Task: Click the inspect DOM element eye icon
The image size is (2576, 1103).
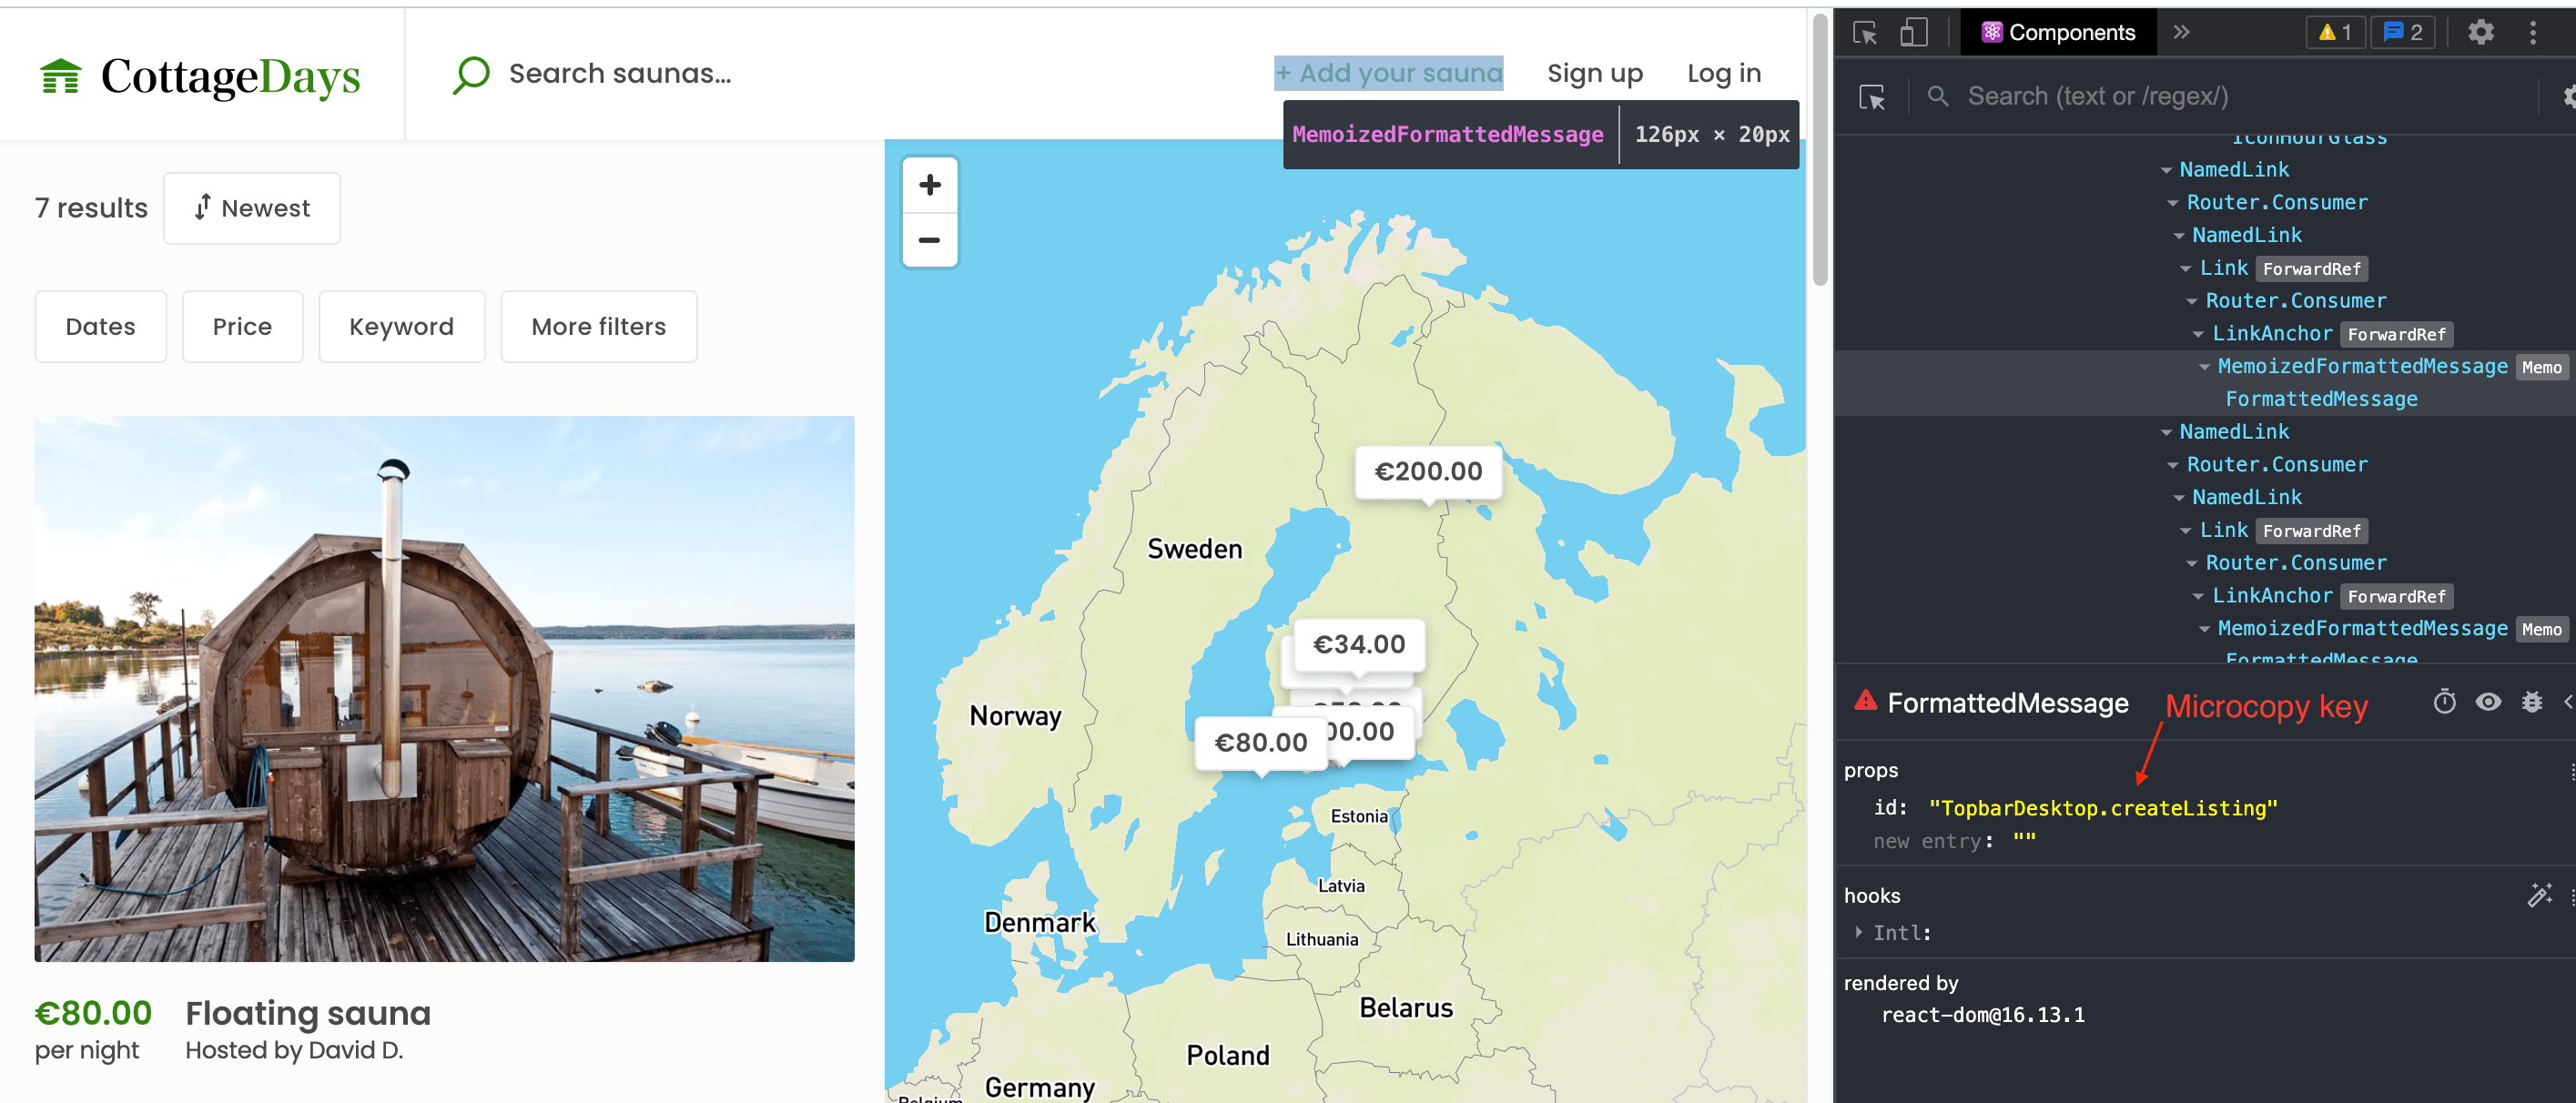Action: (2488, 702)
